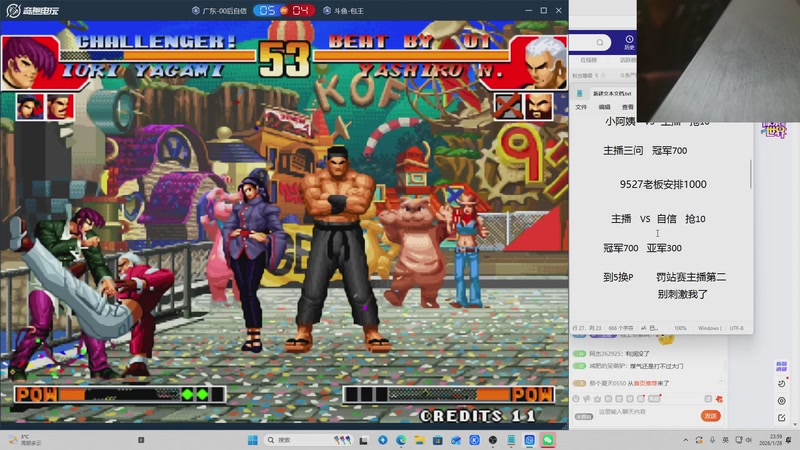The height and width of the screenshot is (450, 800).
Task: Open the 查看 menu in Notepad
Action: [x=628, y=107]
